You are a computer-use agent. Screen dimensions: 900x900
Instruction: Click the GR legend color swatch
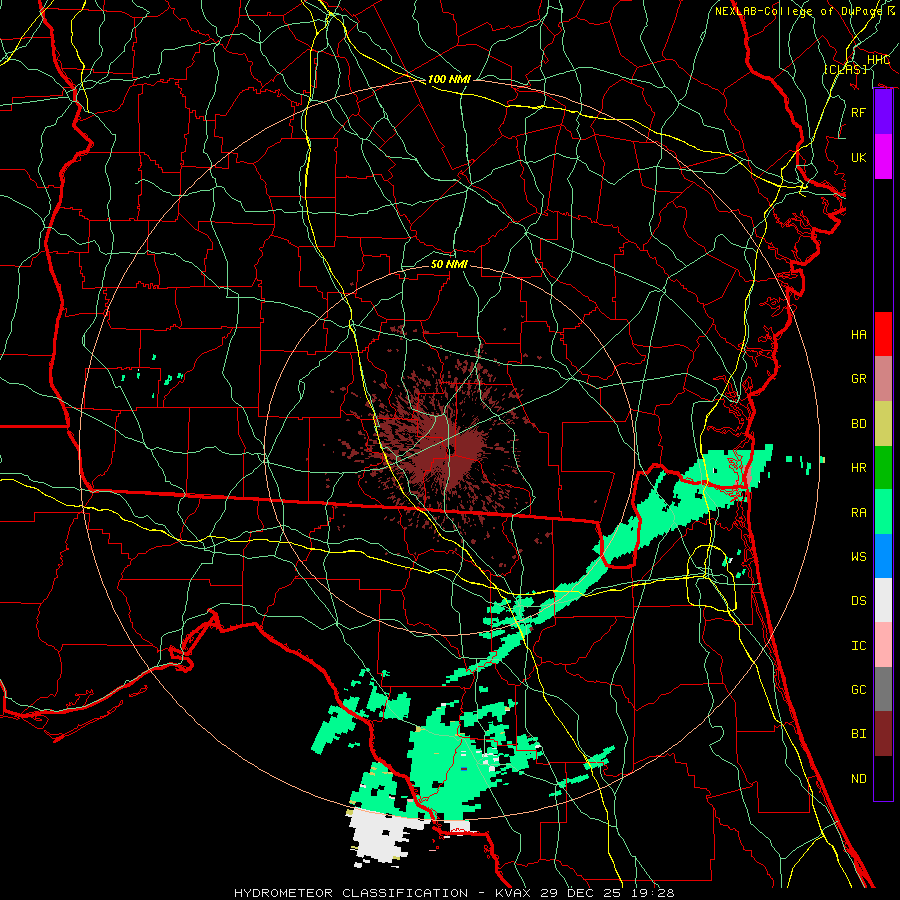[x=883, y=378]
